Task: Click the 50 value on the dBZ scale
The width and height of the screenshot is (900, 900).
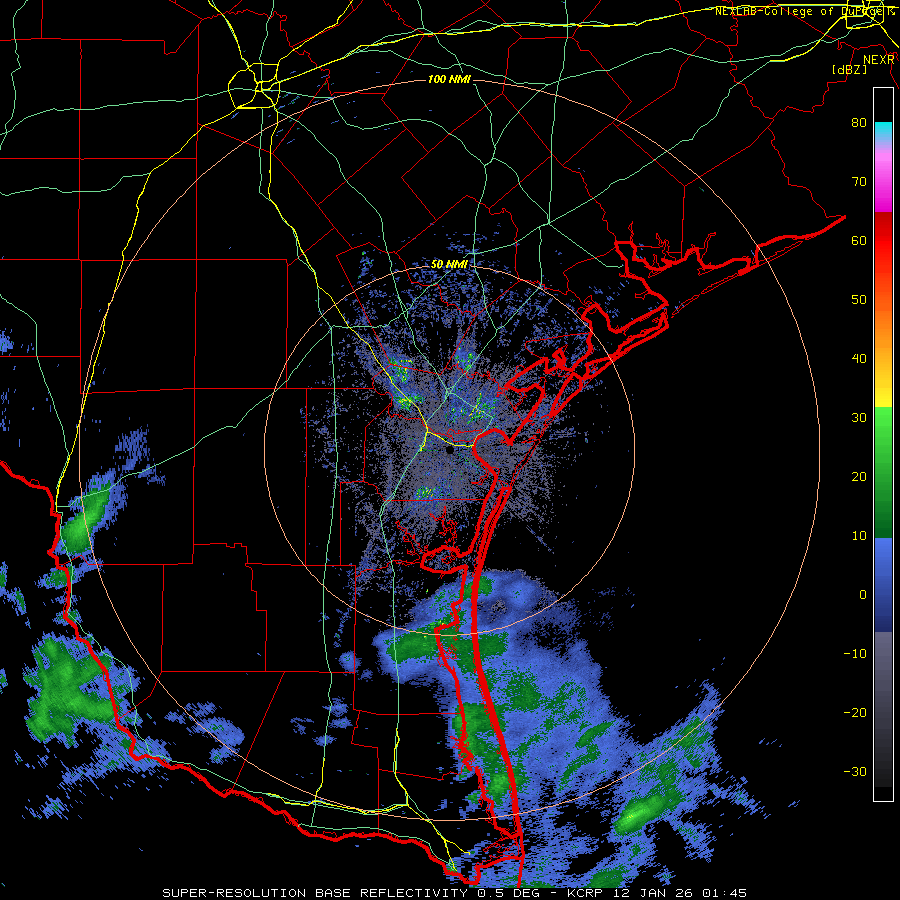Action: coord(859,300)
